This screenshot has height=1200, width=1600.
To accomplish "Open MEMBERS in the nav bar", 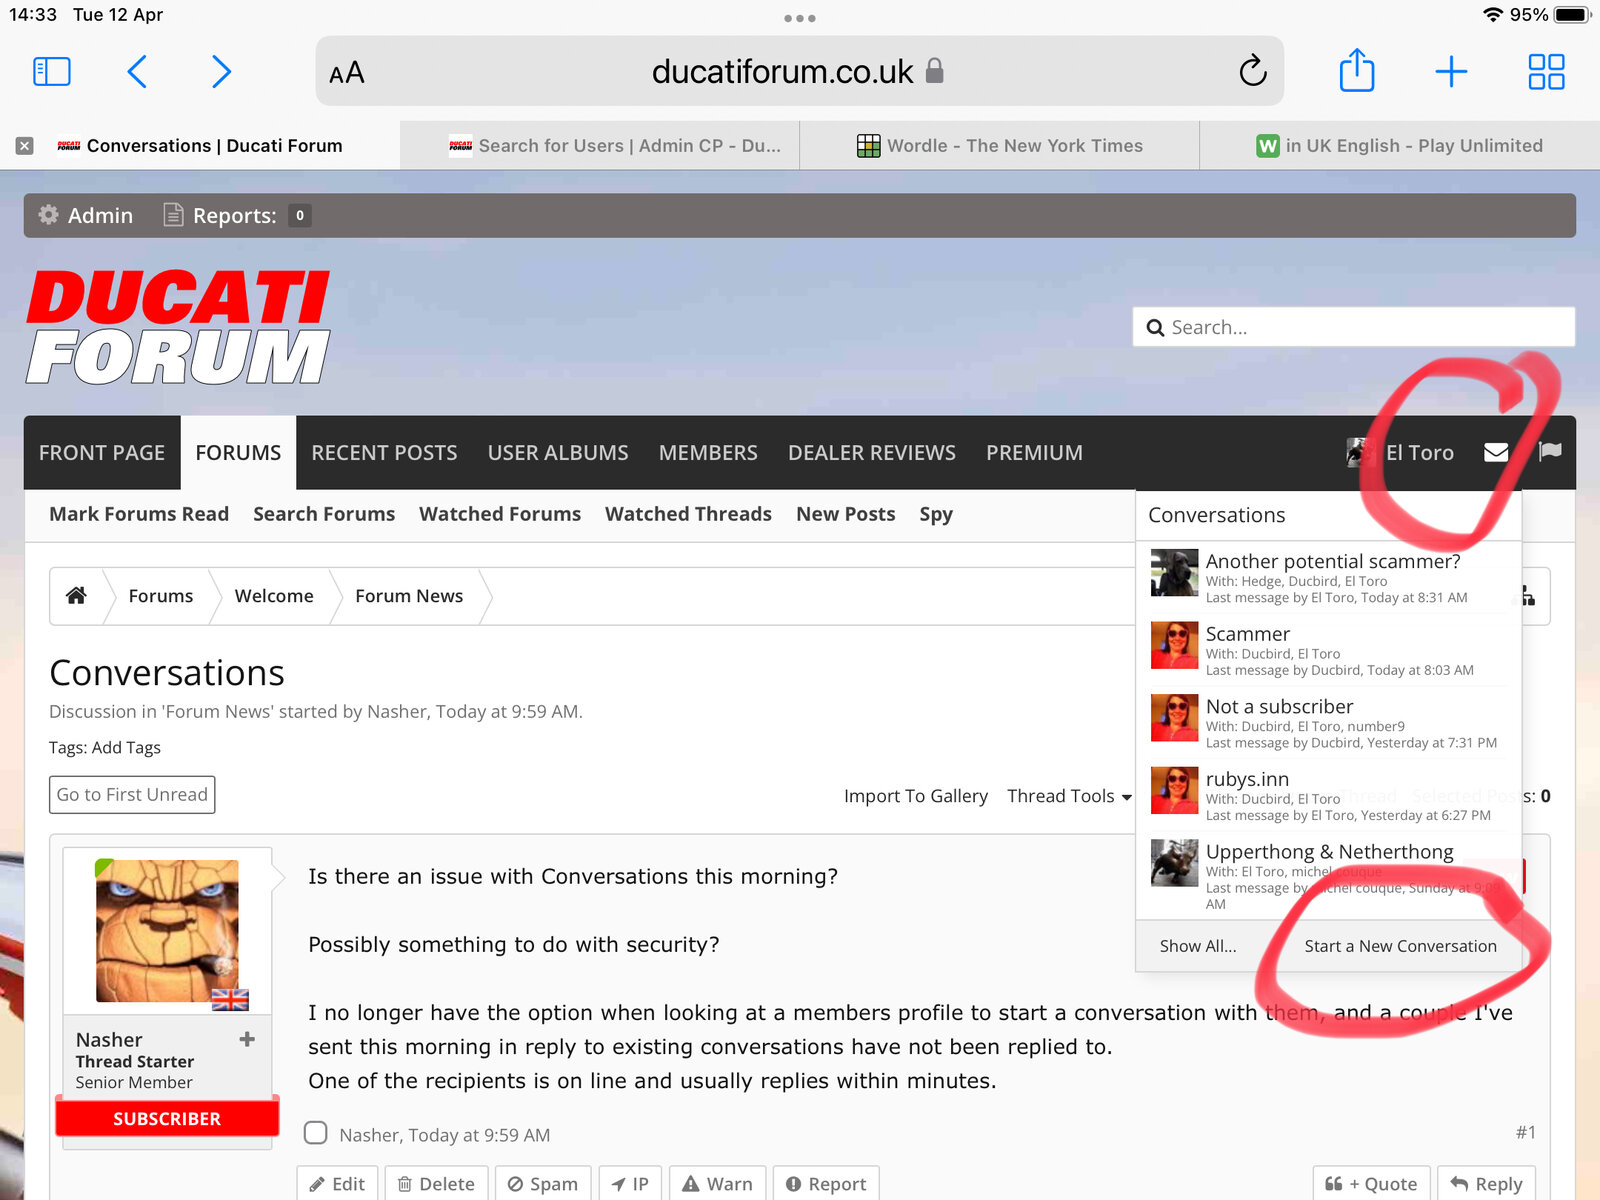I will point(708,452).
